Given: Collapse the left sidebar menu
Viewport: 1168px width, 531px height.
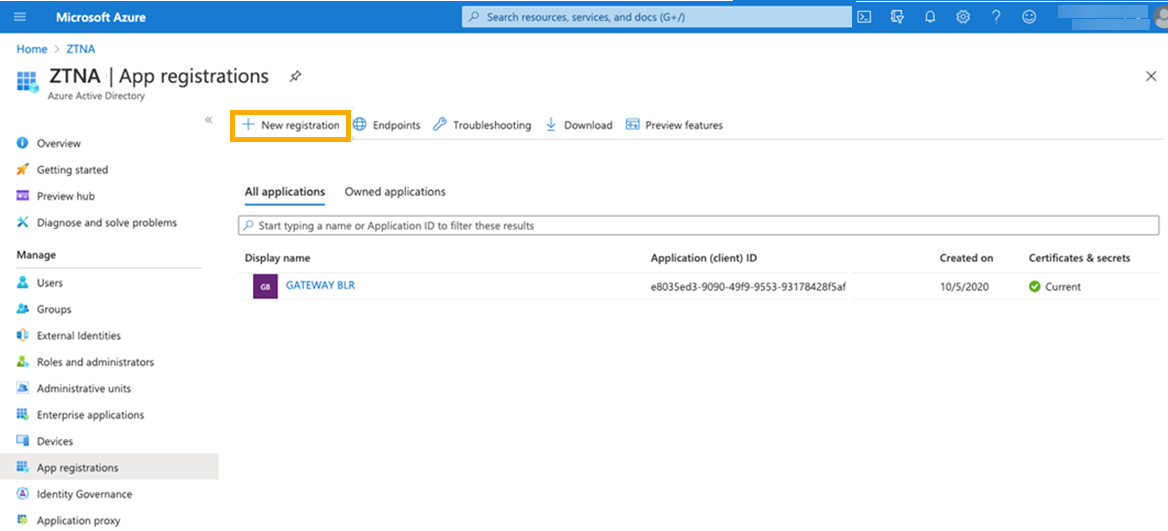Looking at the screenshot, I should click(209, 120).
